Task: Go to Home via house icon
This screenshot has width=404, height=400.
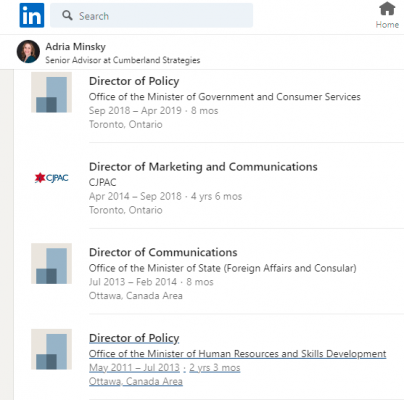Action: click(387, 9)
